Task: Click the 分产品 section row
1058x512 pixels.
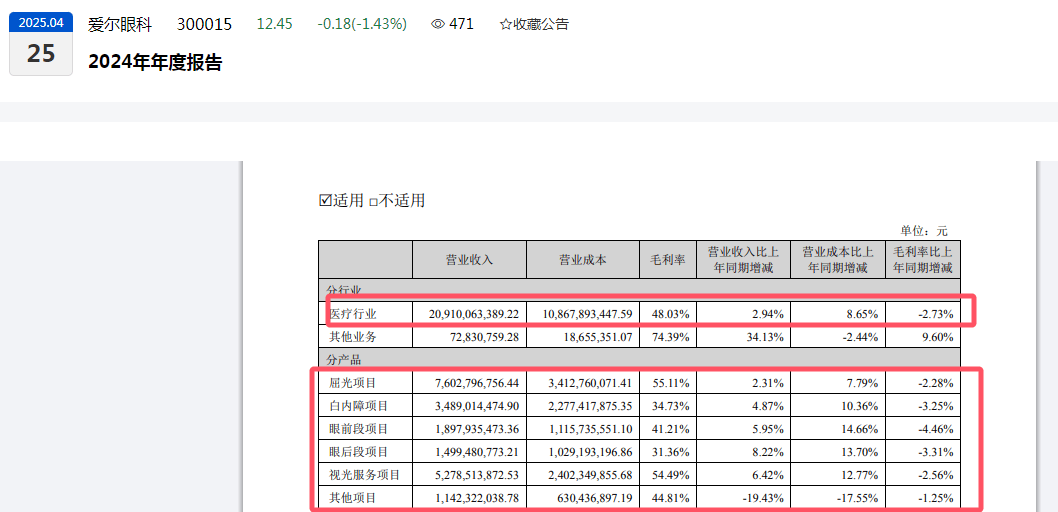Action: (x=640, y=360)
